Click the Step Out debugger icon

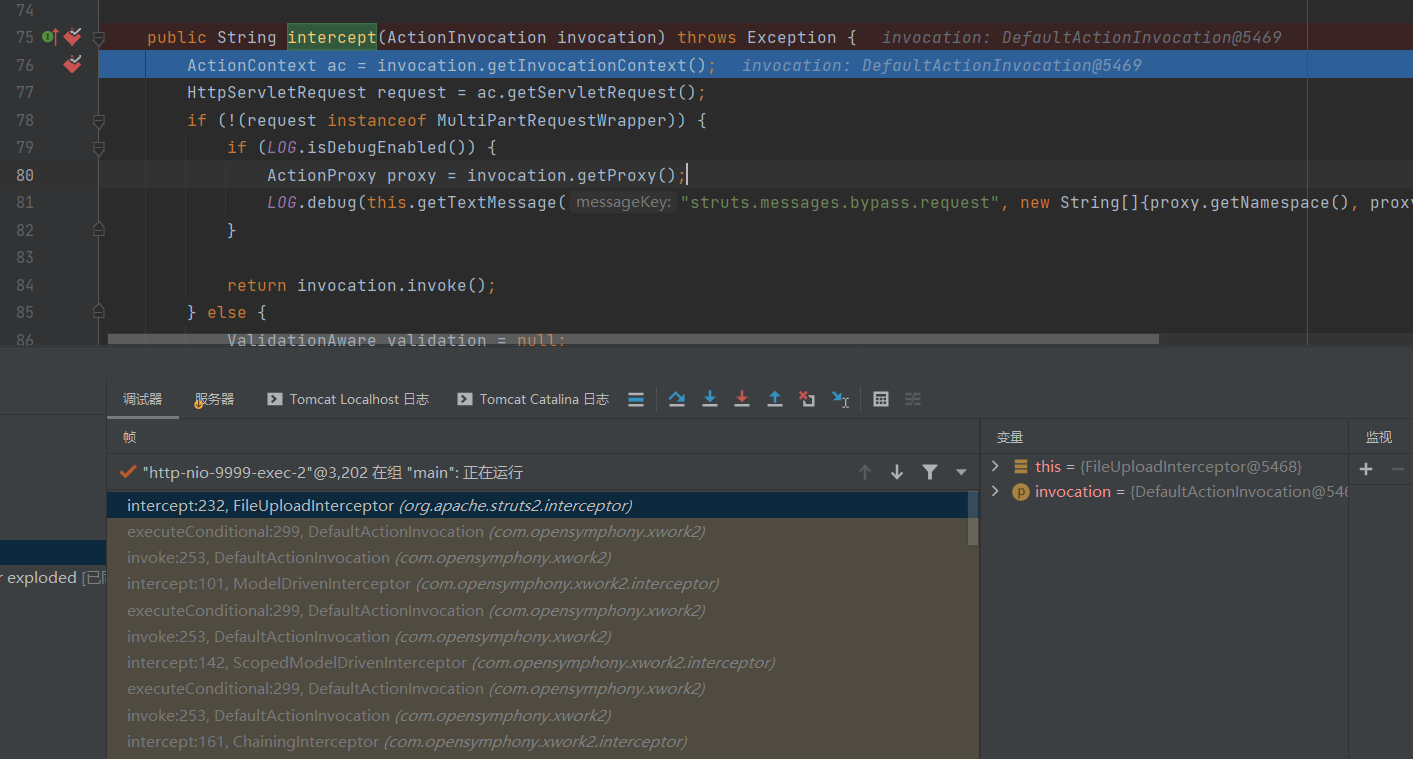click(775, 399)
